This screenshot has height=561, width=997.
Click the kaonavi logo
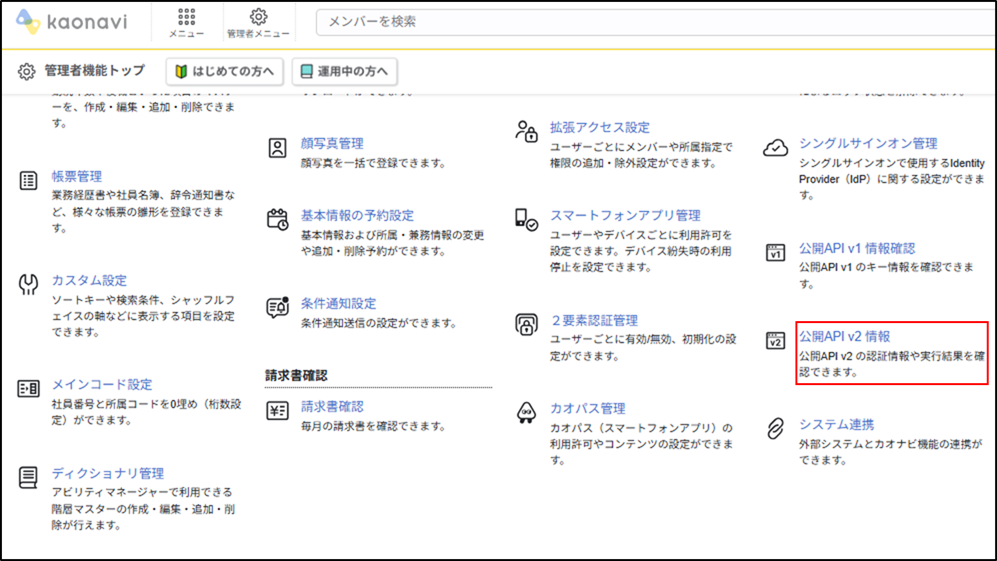(72, 22)
